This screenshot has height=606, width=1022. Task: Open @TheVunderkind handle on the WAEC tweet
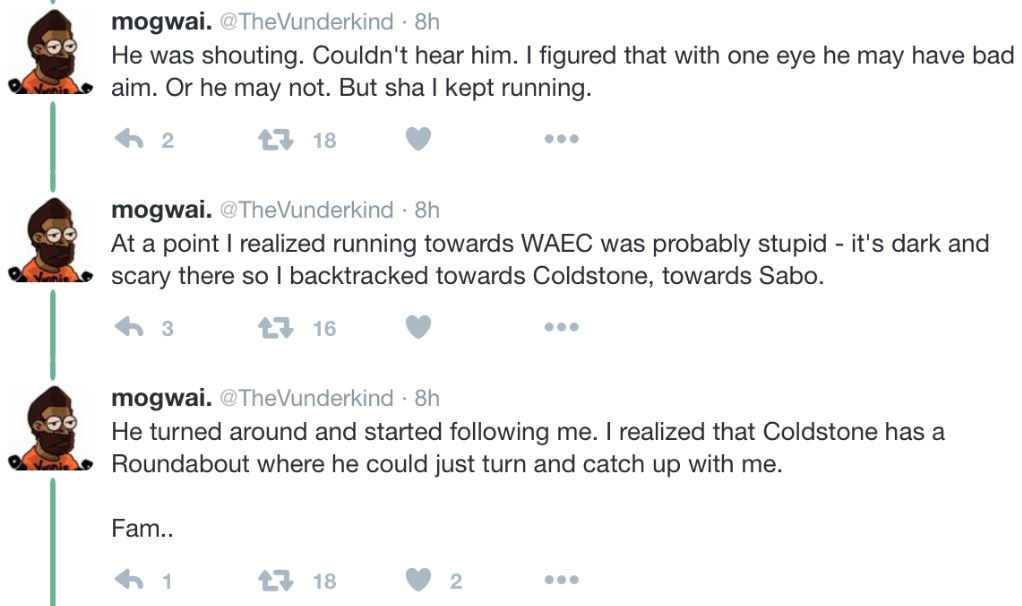306,210
